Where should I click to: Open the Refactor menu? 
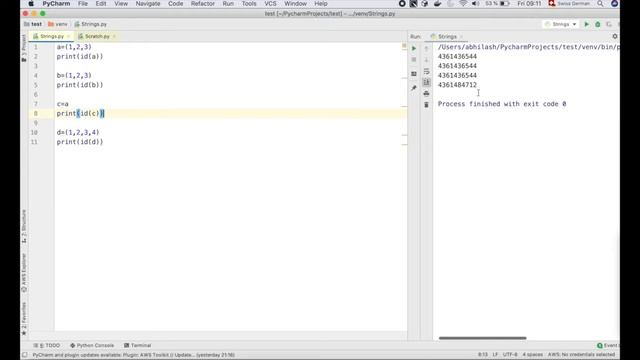[x=203, y=4]
